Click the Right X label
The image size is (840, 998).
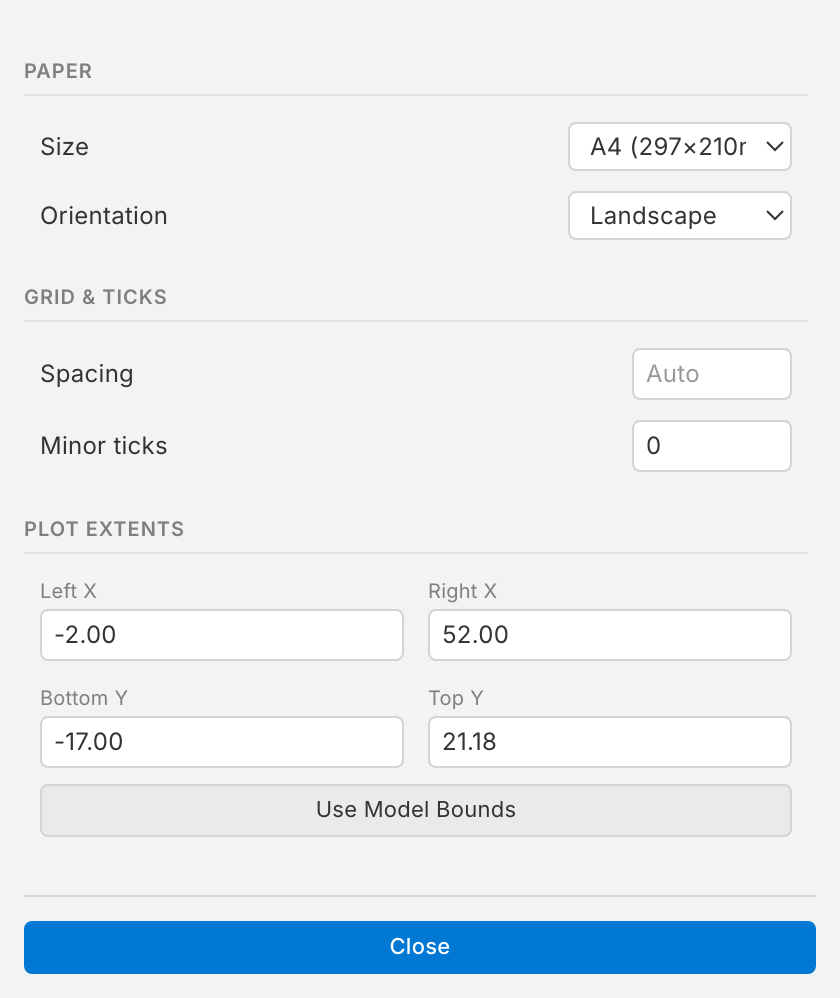462,591
